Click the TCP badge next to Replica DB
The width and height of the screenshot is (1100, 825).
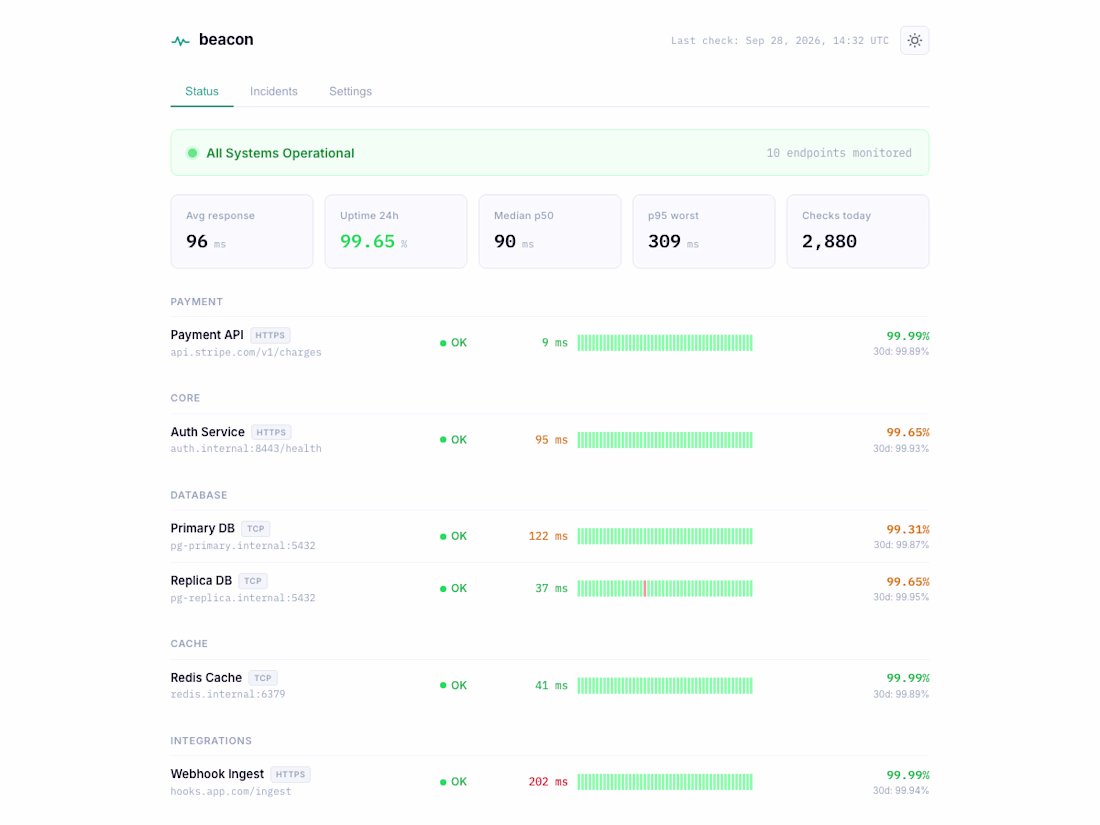pos(253,581)
